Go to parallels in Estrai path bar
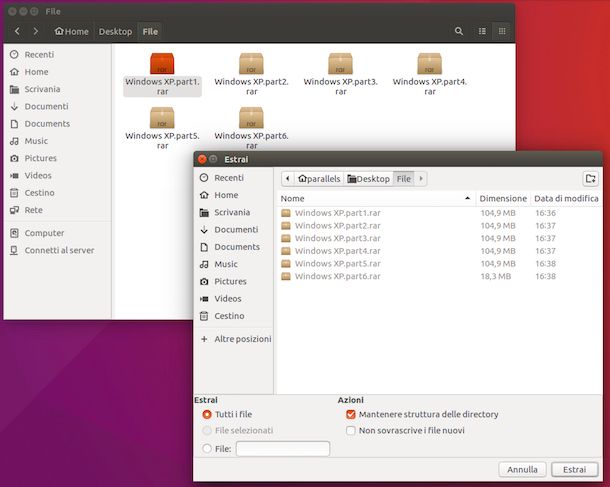Screen dimensions: 610x487 (x=319, y=179)
